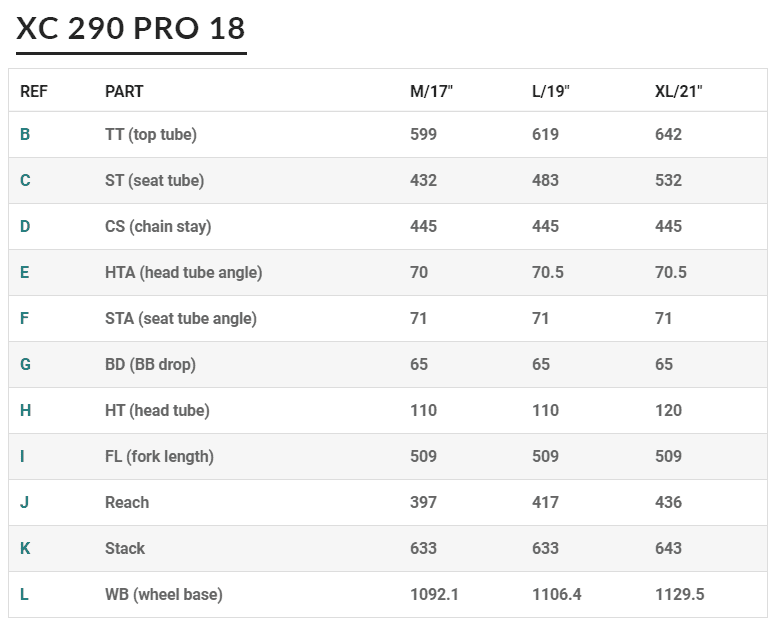Click reference letter G for BB drop
This screenshot has height=629, width=779.
point(25,364)
